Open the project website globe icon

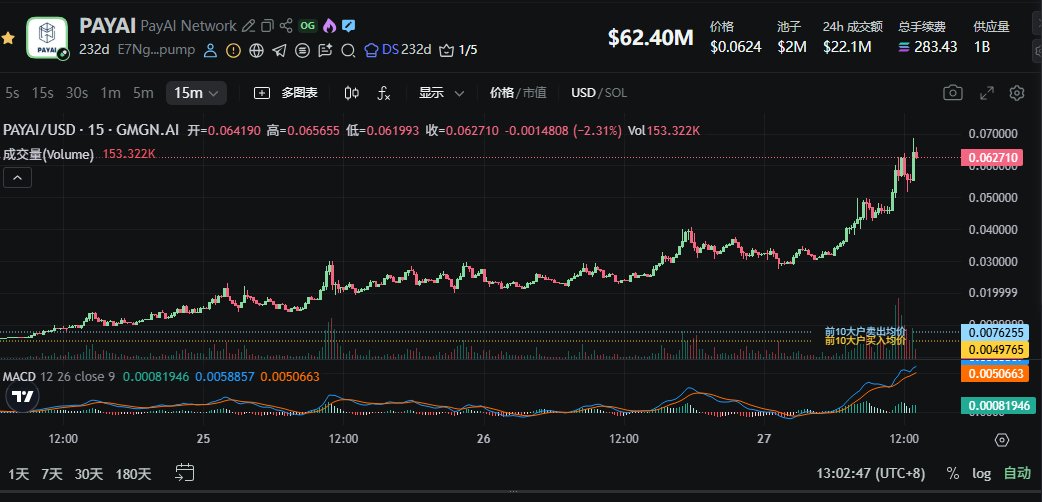coord(256,49)
